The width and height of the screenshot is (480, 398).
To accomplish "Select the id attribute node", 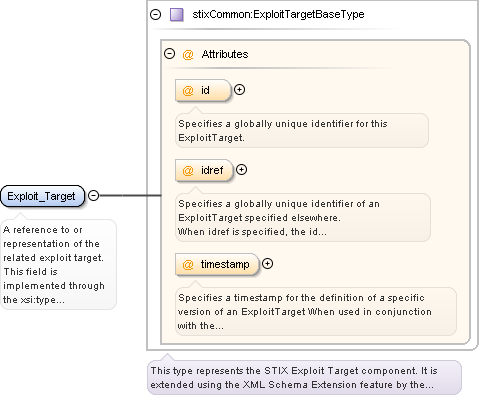I will 203,90.
